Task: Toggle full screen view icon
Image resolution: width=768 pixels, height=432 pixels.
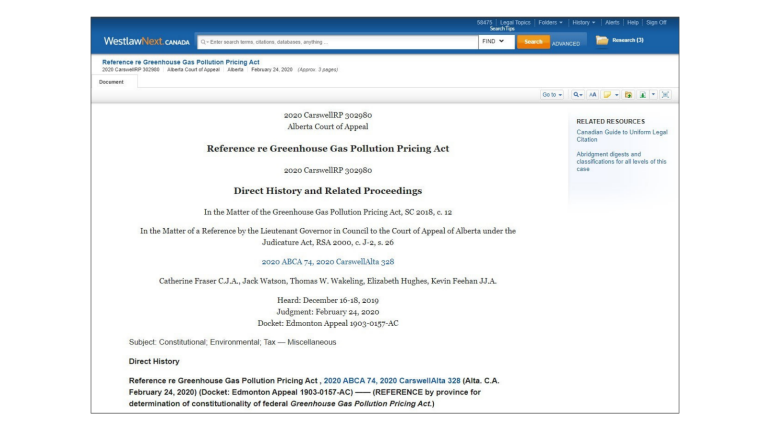Action: (x=665, y=95)
